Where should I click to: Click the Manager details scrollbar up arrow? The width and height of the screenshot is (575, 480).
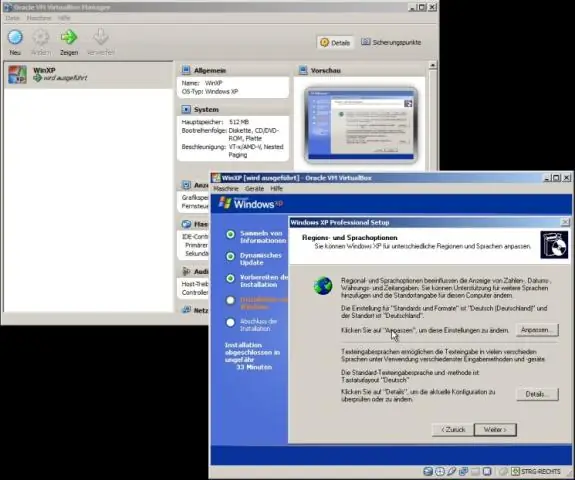point(433,65)
